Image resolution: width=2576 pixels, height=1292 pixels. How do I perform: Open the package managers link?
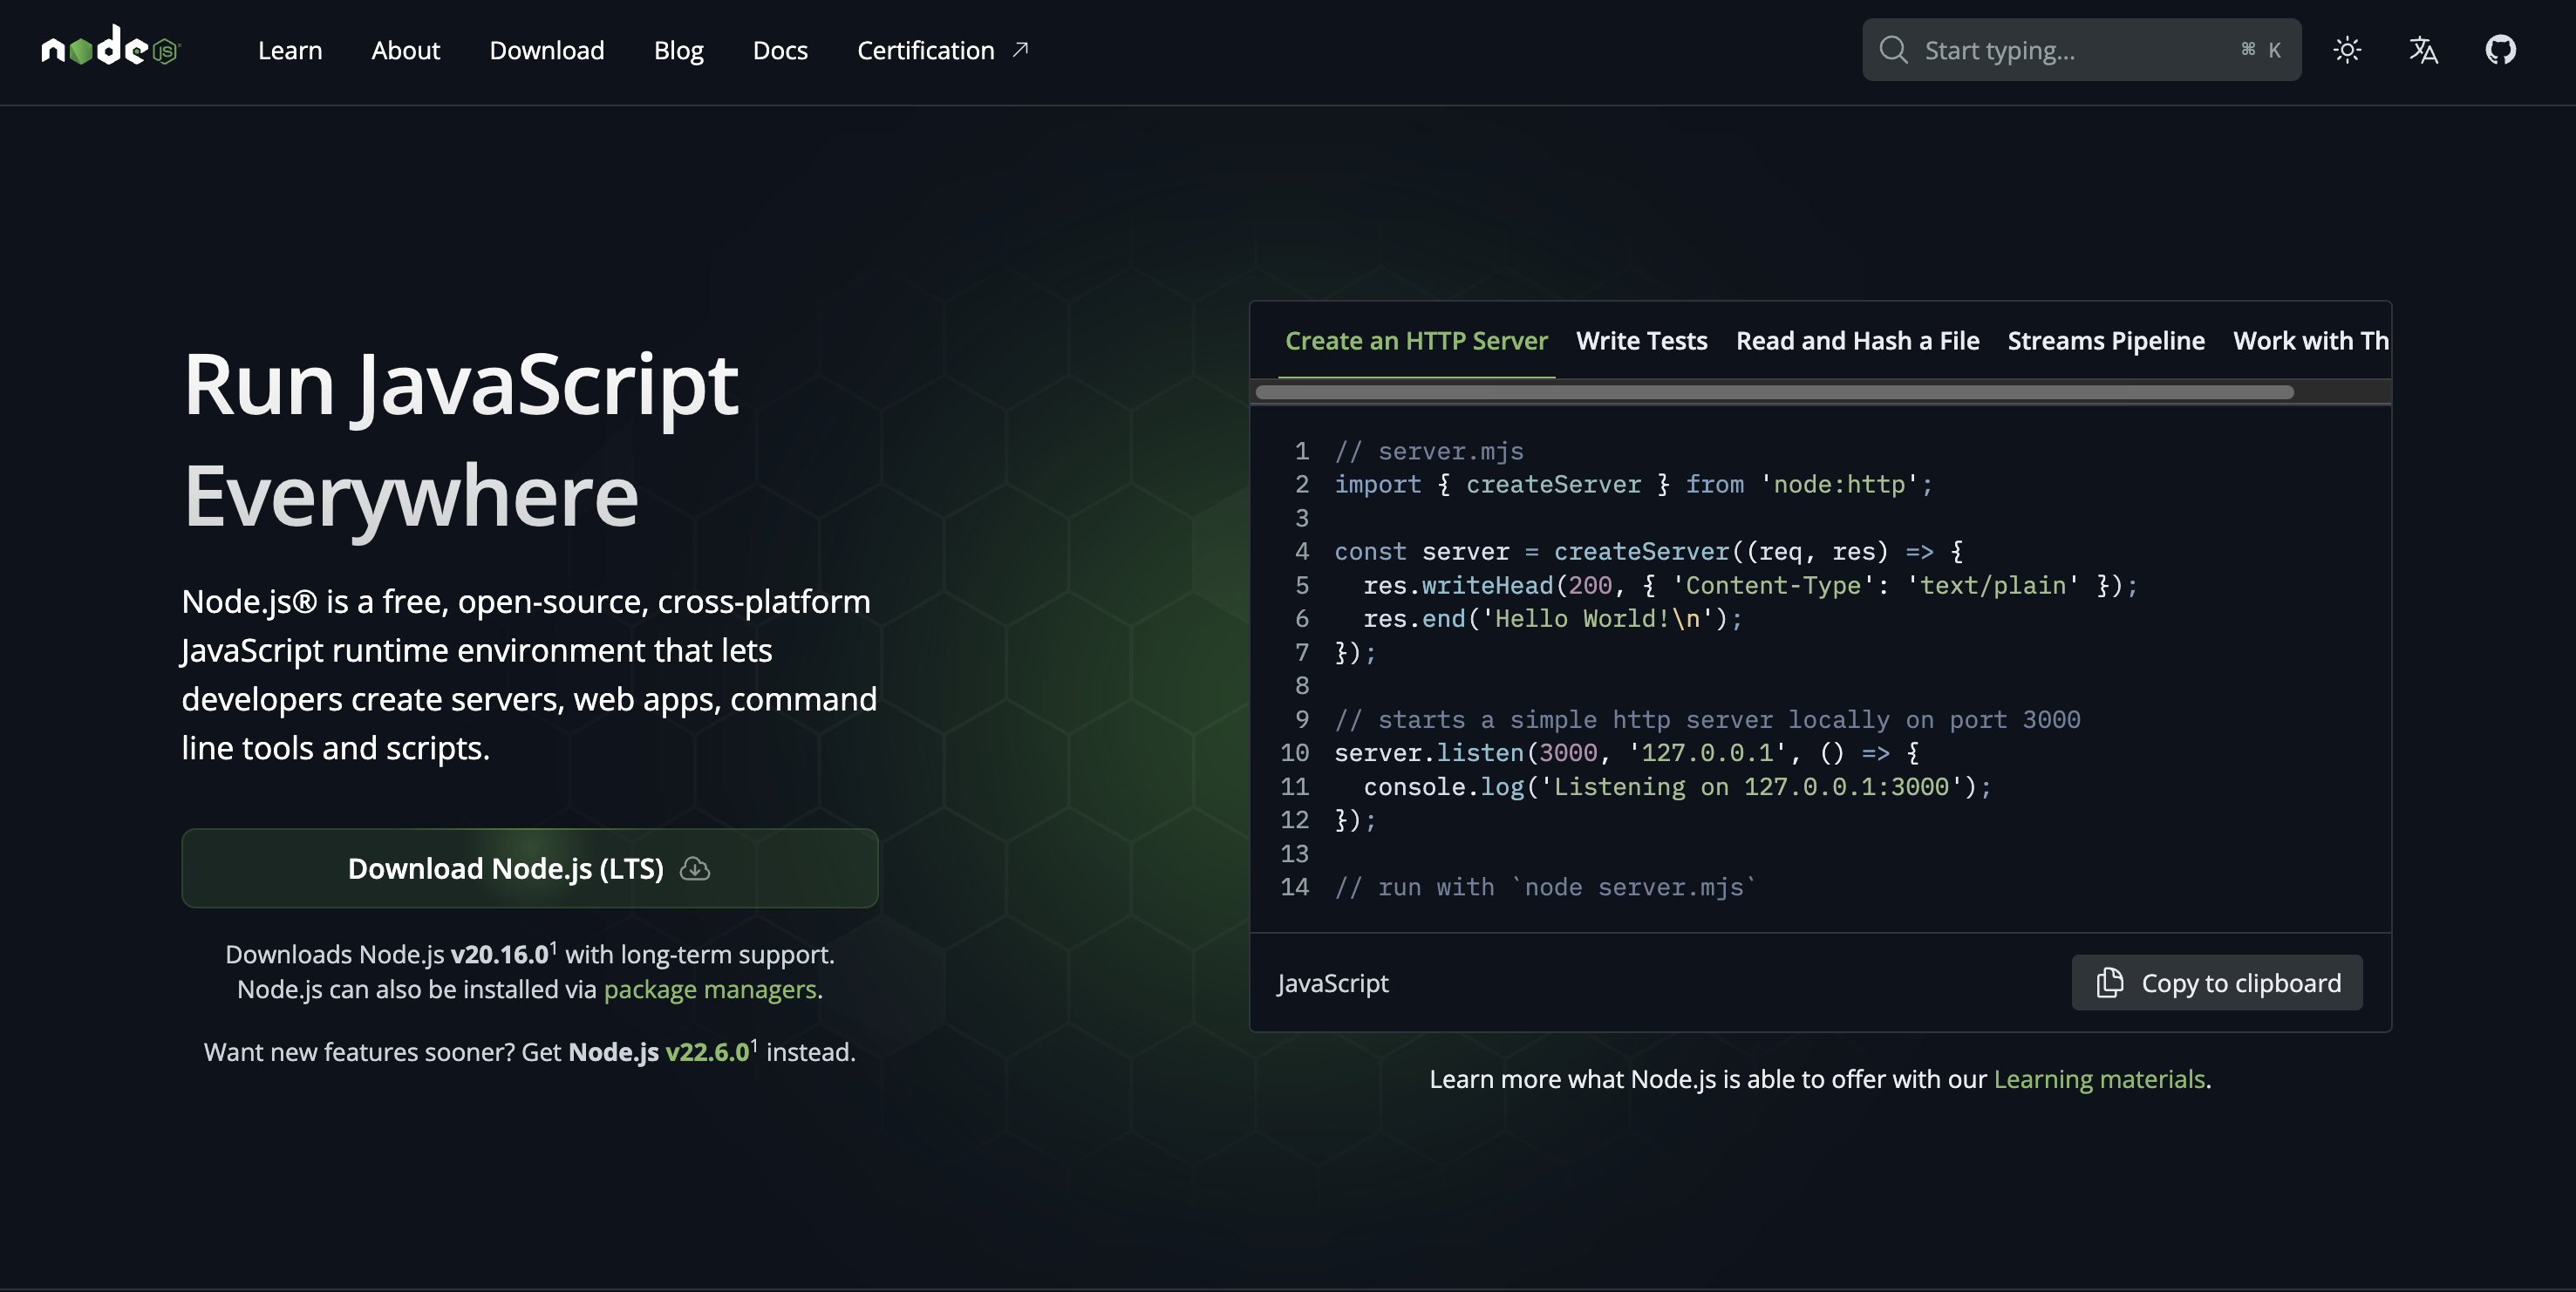coord(710,989)
